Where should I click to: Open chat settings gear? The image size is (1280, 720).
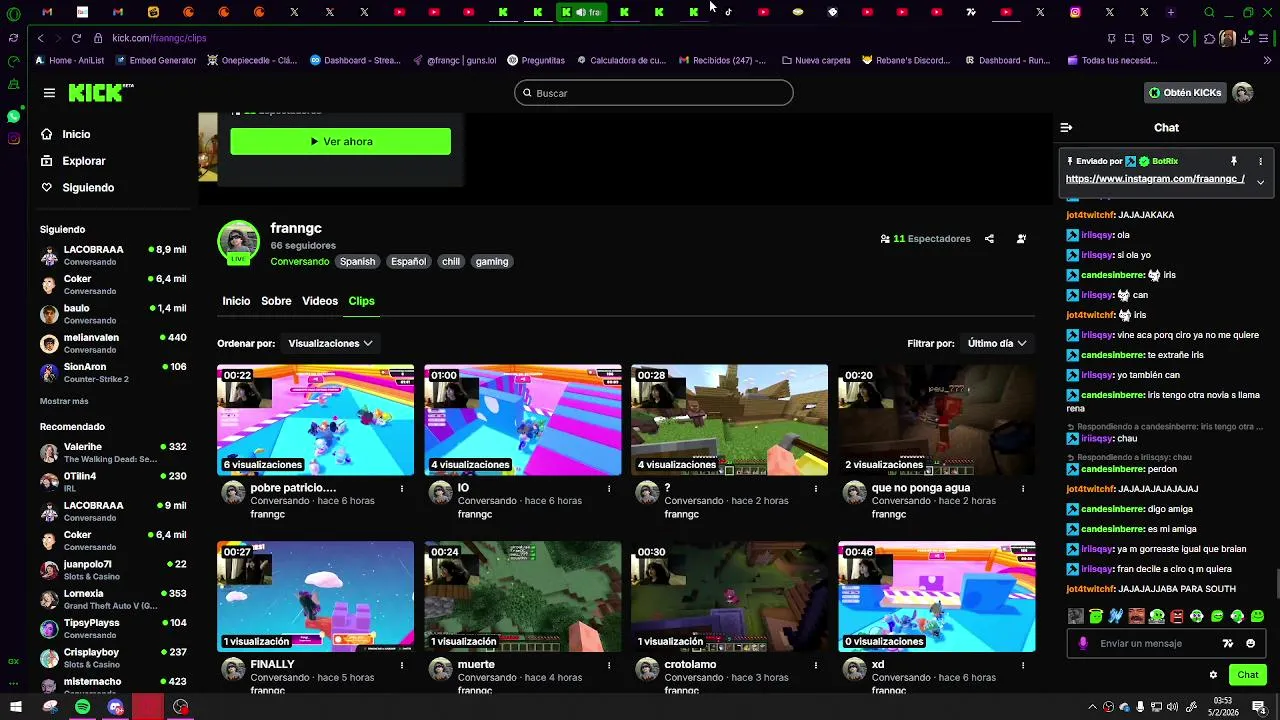[1213, 675]
